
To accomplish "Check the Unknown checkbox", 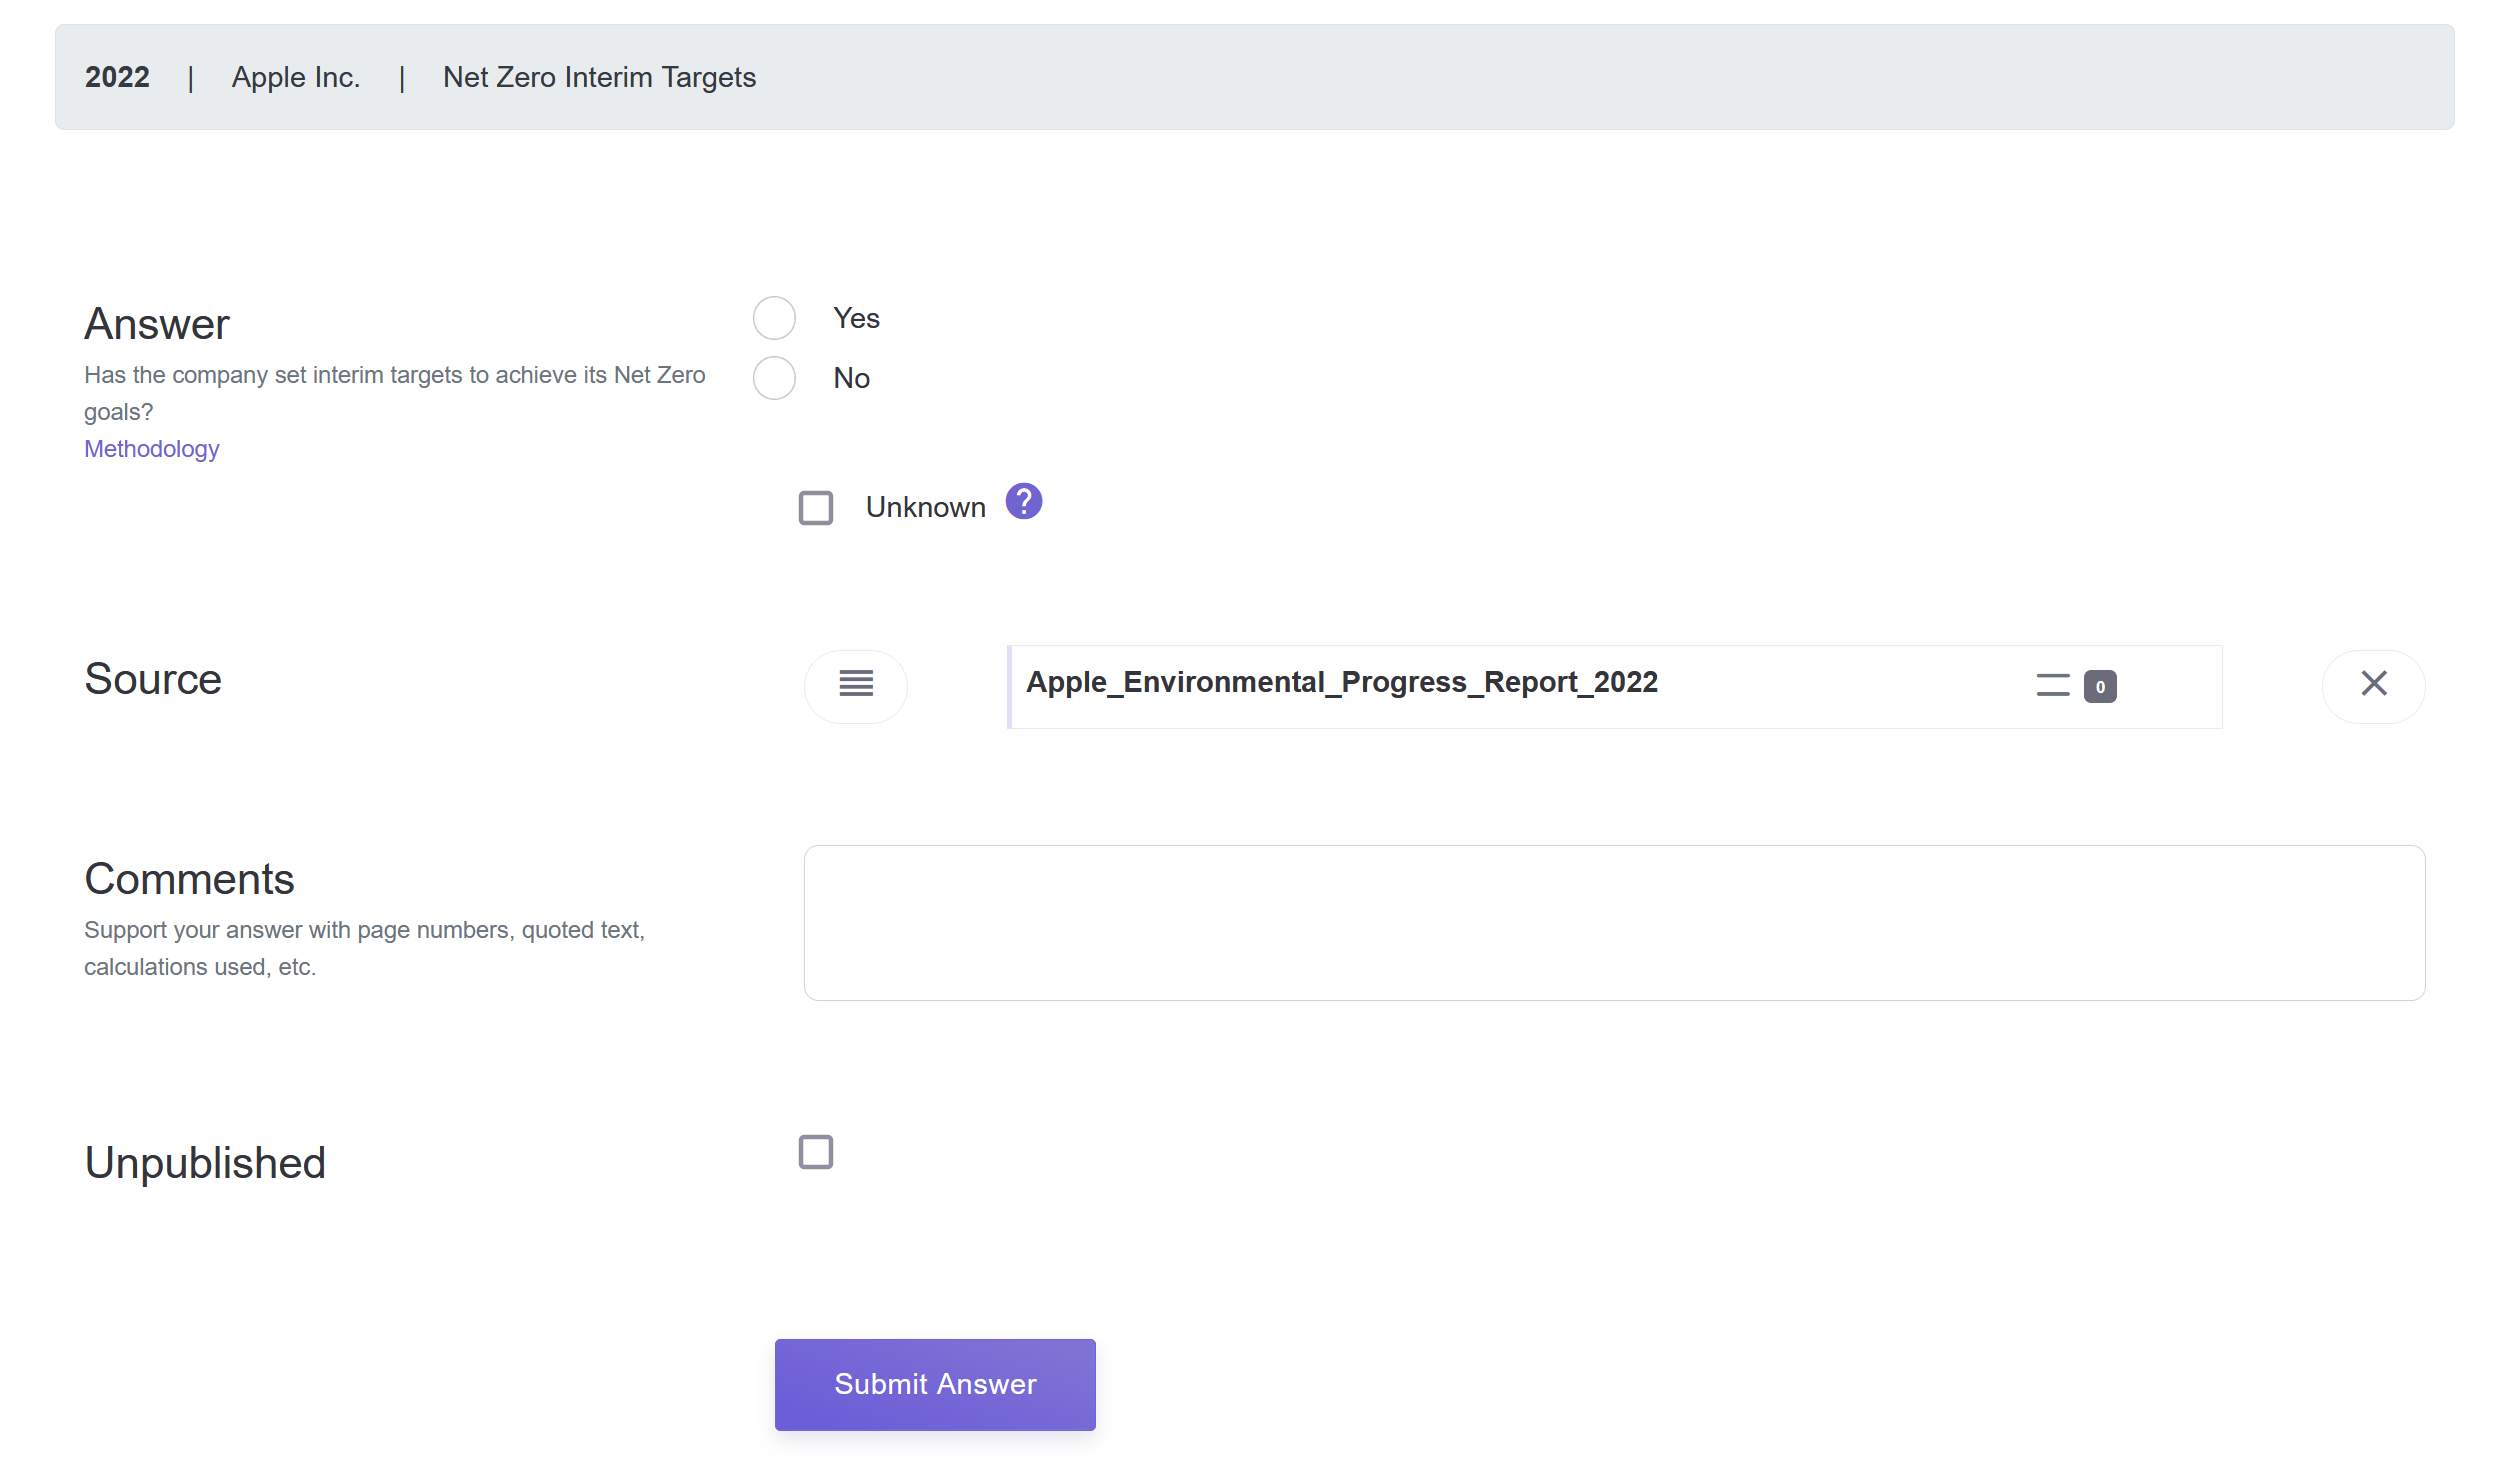I will tap(816, 508).
